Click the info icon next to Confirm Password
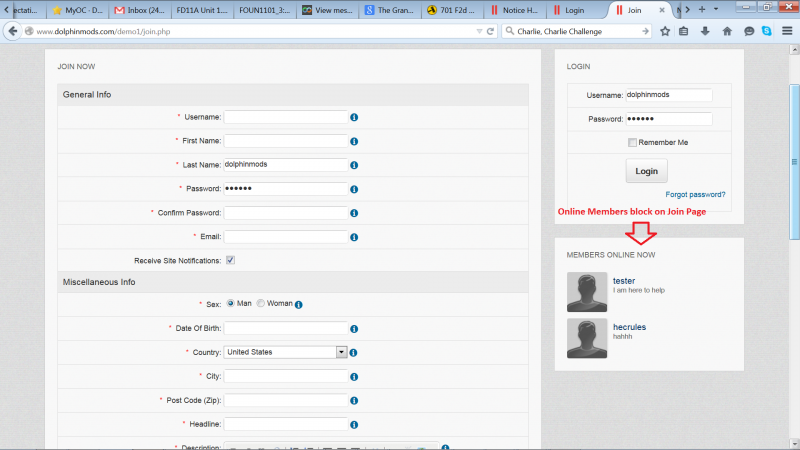Viewport: 800px width, 450px height. point(354,213)
